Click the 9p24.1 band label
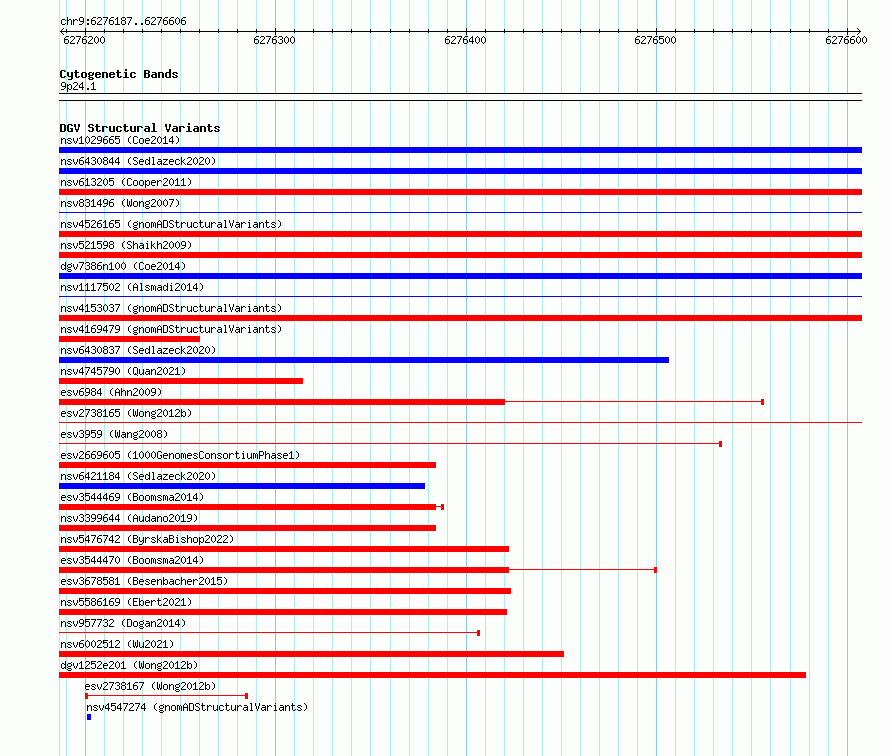This screenshot has width=890, height=756. click(x=78, y=86)
